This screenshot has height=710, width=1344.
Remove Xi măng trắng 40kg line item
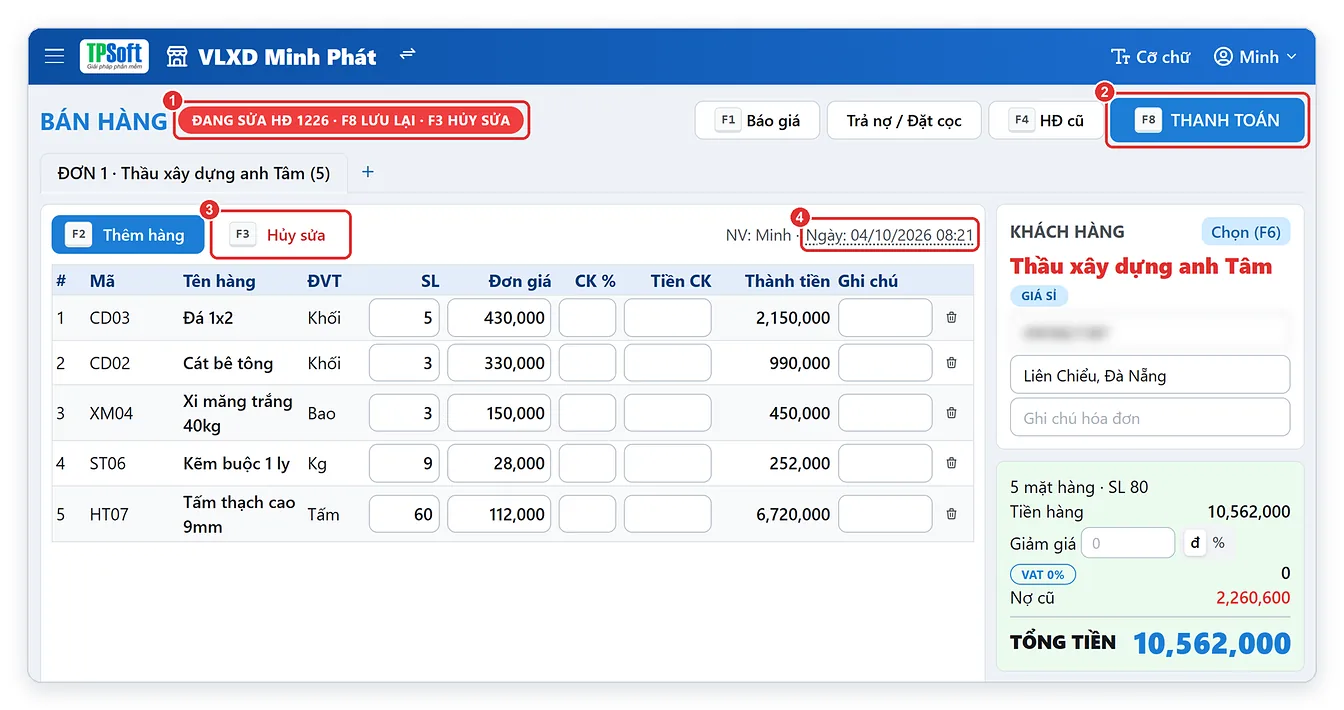click(951, 413)
